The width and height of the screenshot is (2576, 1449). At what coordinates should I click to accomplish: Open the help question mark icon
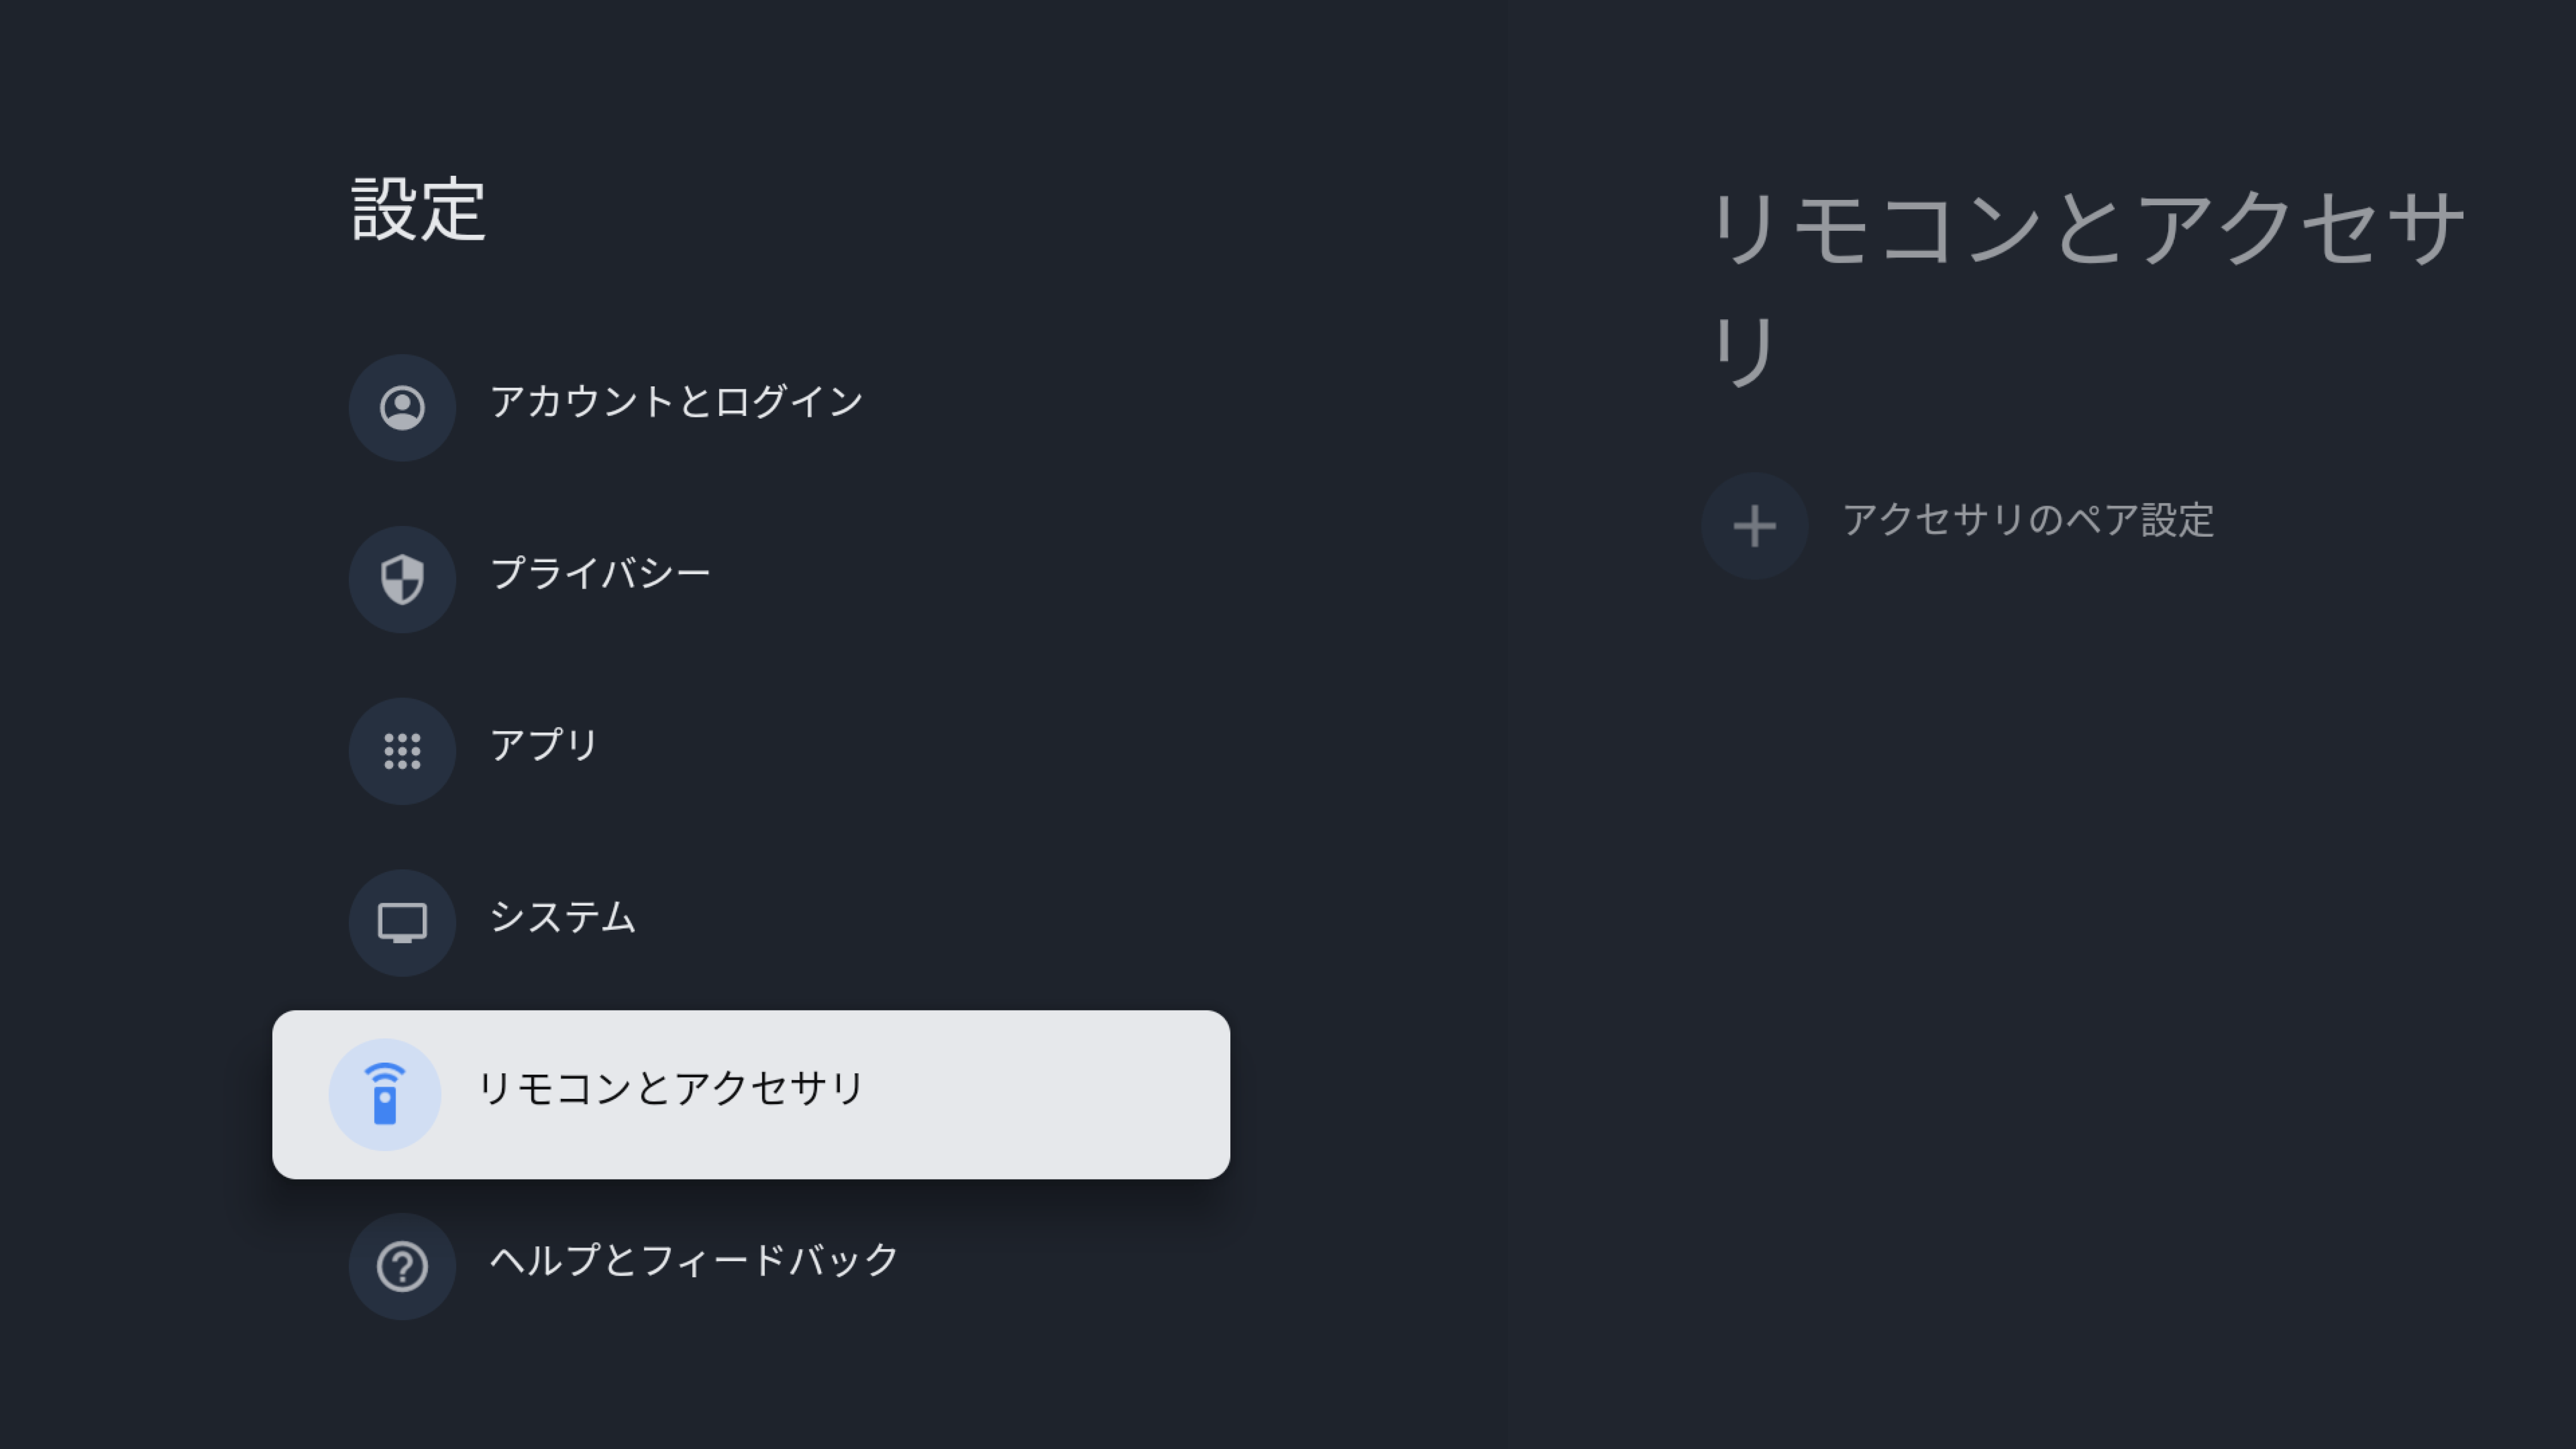pos(402,1267)
